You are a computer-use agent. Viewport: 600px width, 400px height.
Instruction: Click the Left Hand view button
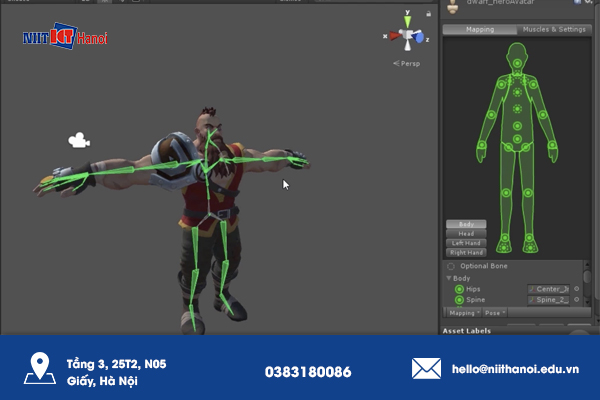pyautogui.click(x=466, y=243)
